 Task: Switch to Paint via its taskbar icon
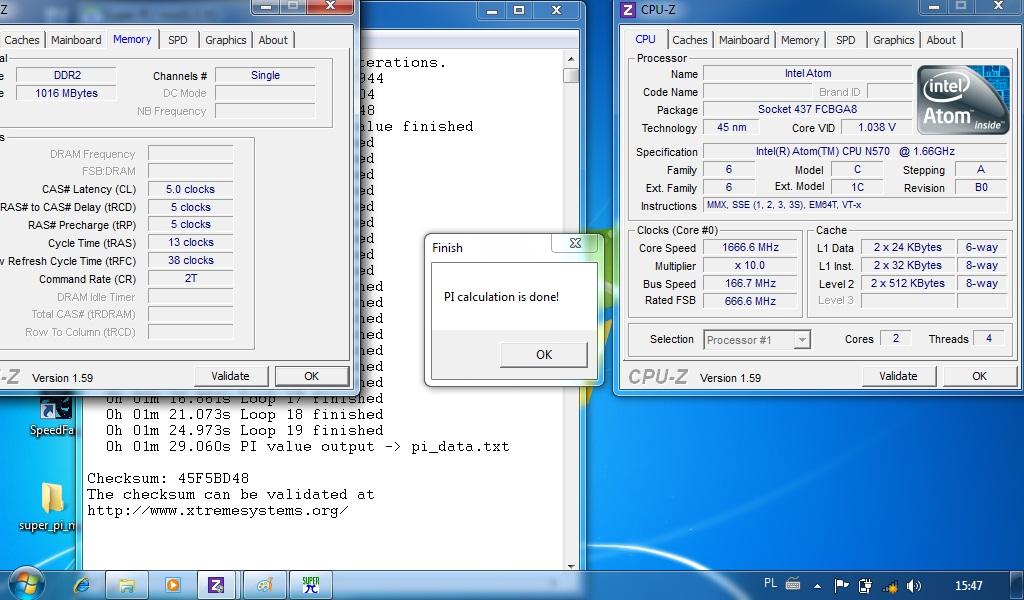[264, 585]
